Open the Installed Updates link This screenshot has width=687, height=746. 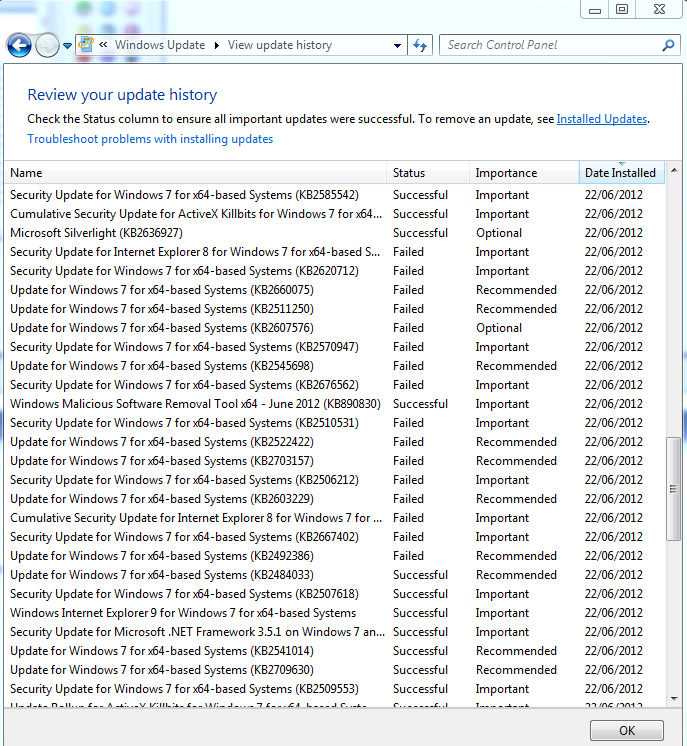click(602, 119)
